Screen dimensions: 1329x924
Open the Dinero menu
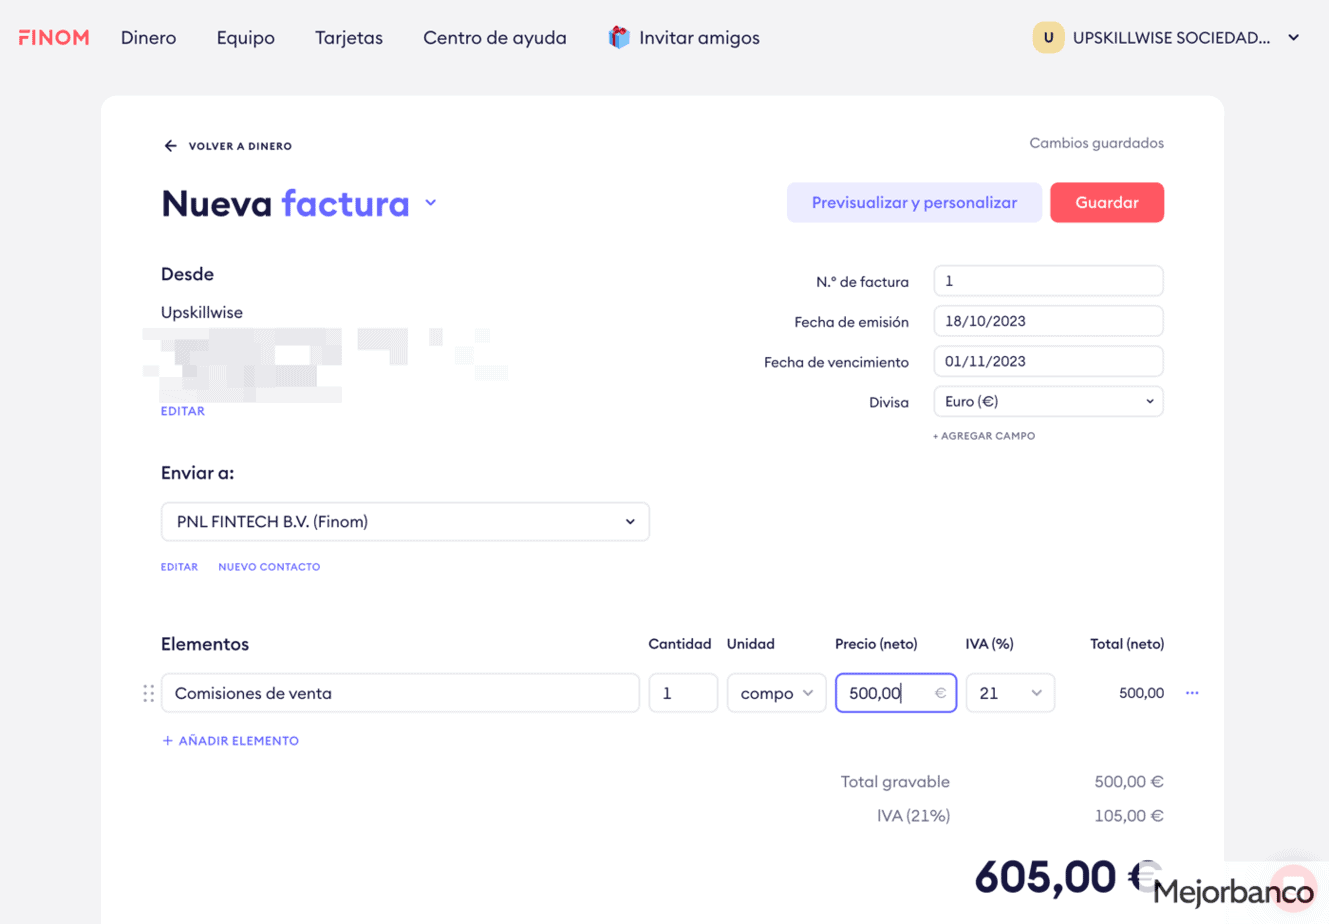click(x=148, y=38)
